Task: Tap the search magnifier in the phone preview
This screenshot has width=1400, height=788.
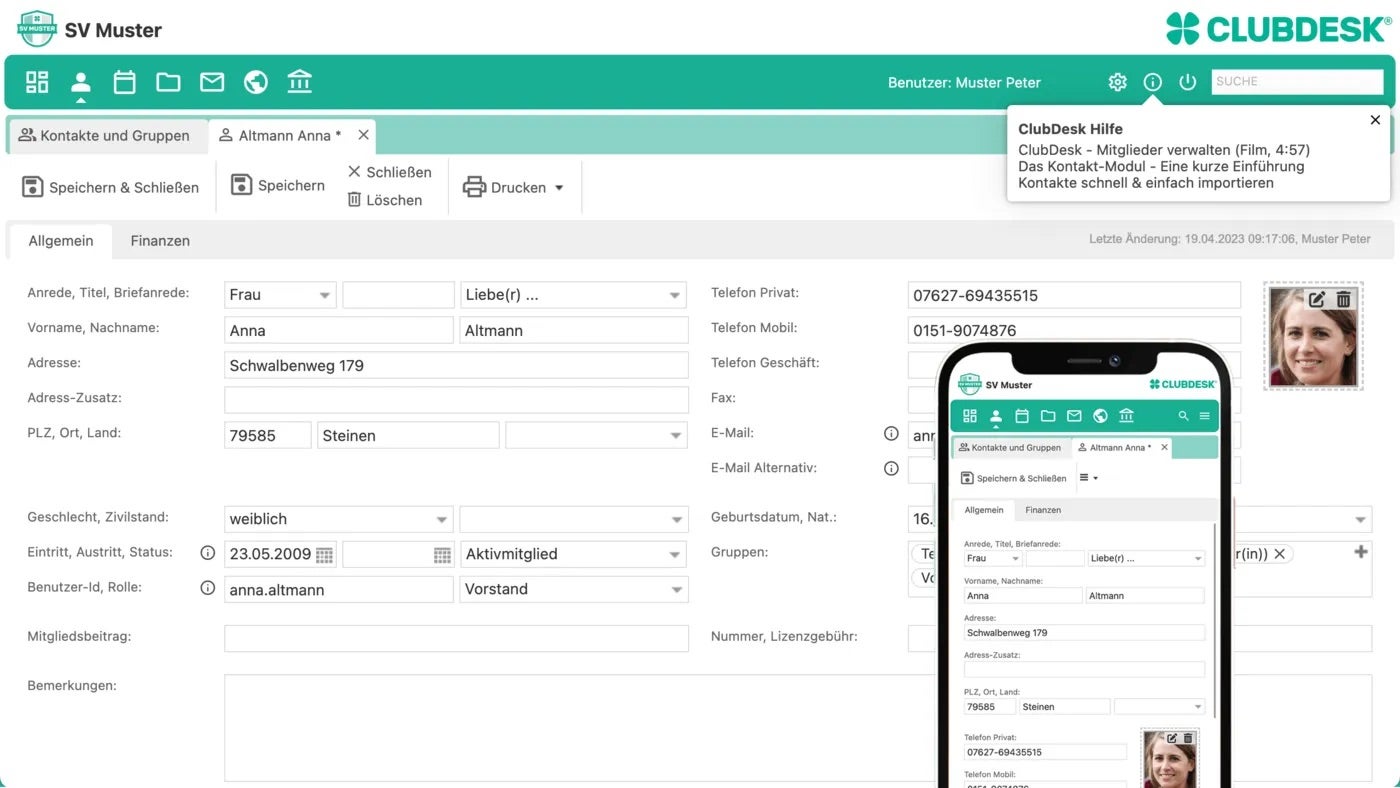Action: click(x=1183, y=416)
